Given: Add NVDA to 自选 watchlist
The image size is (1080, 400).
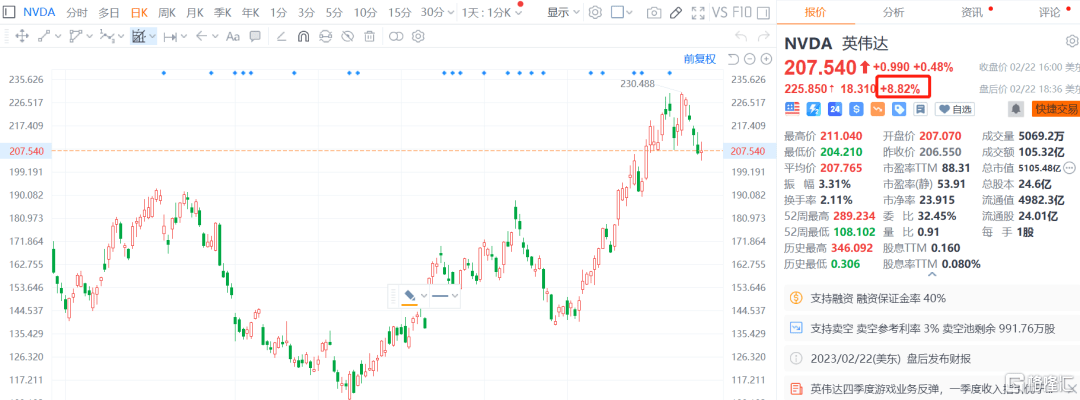Looking at the screenshot, I should [953, 108].
